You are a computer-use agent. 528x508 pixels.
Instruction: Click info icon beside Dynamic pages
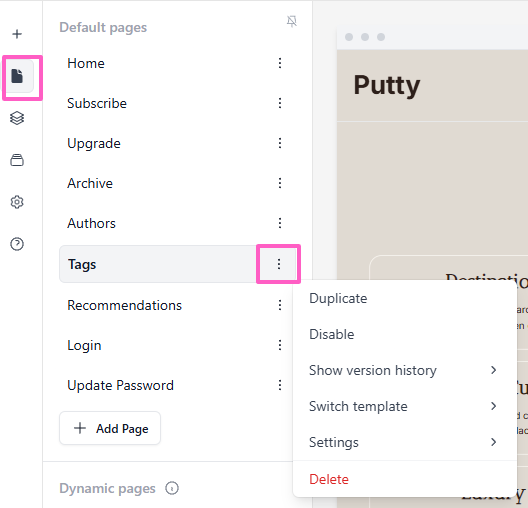click(x=172, y=488)
